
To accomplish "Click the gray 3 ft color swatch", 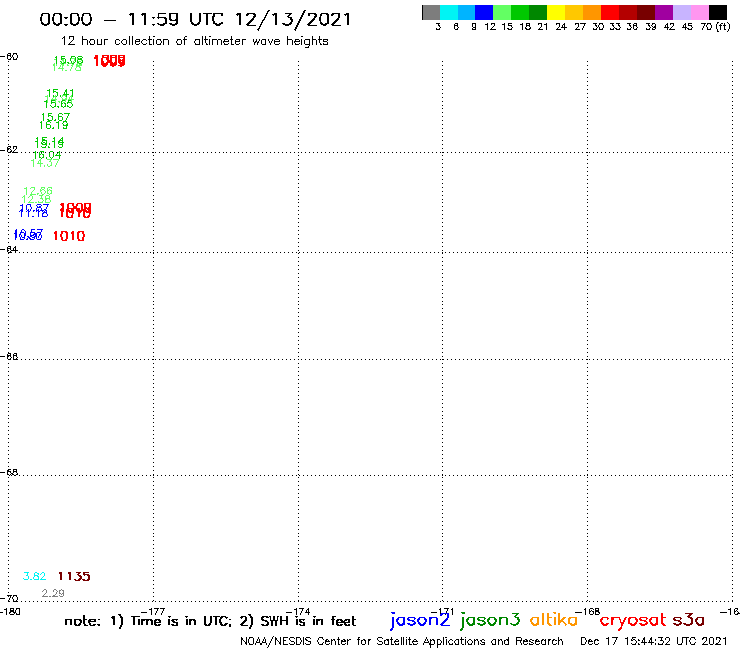I will click(x=431, y=12).
